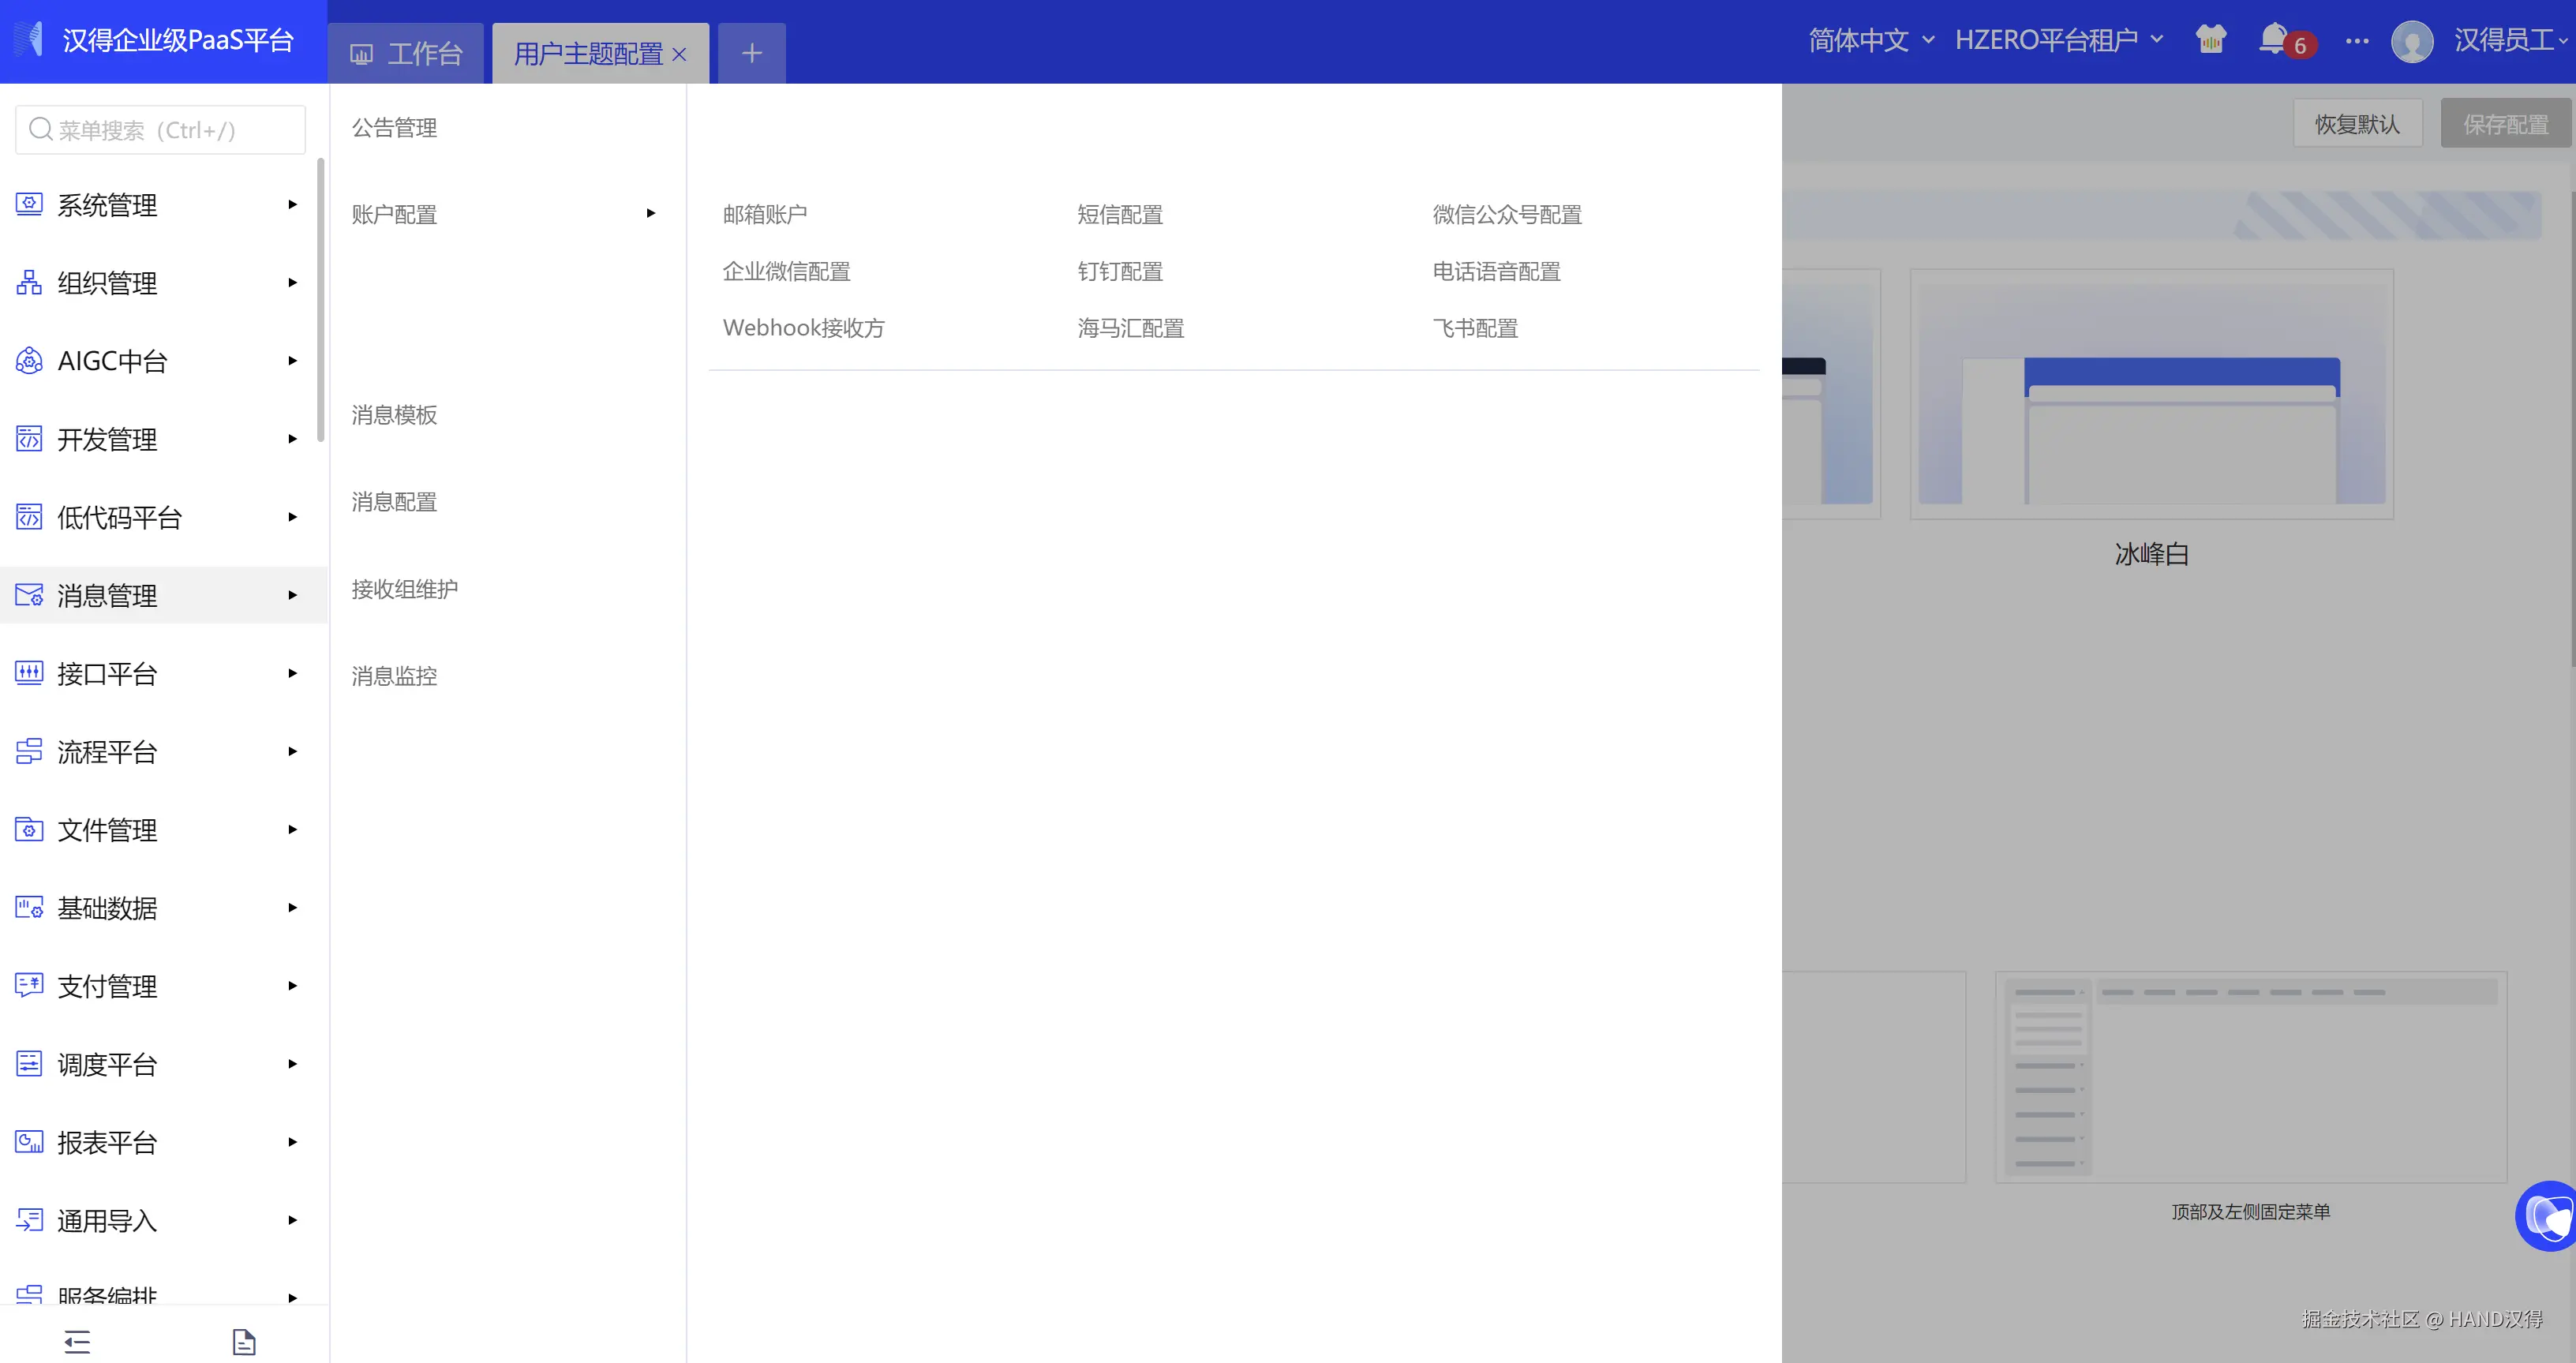Click the three-dots more icon in header
The height and width of the screenshot is (1363, 2576).
pyautogui.click(x=2356, y=41)
